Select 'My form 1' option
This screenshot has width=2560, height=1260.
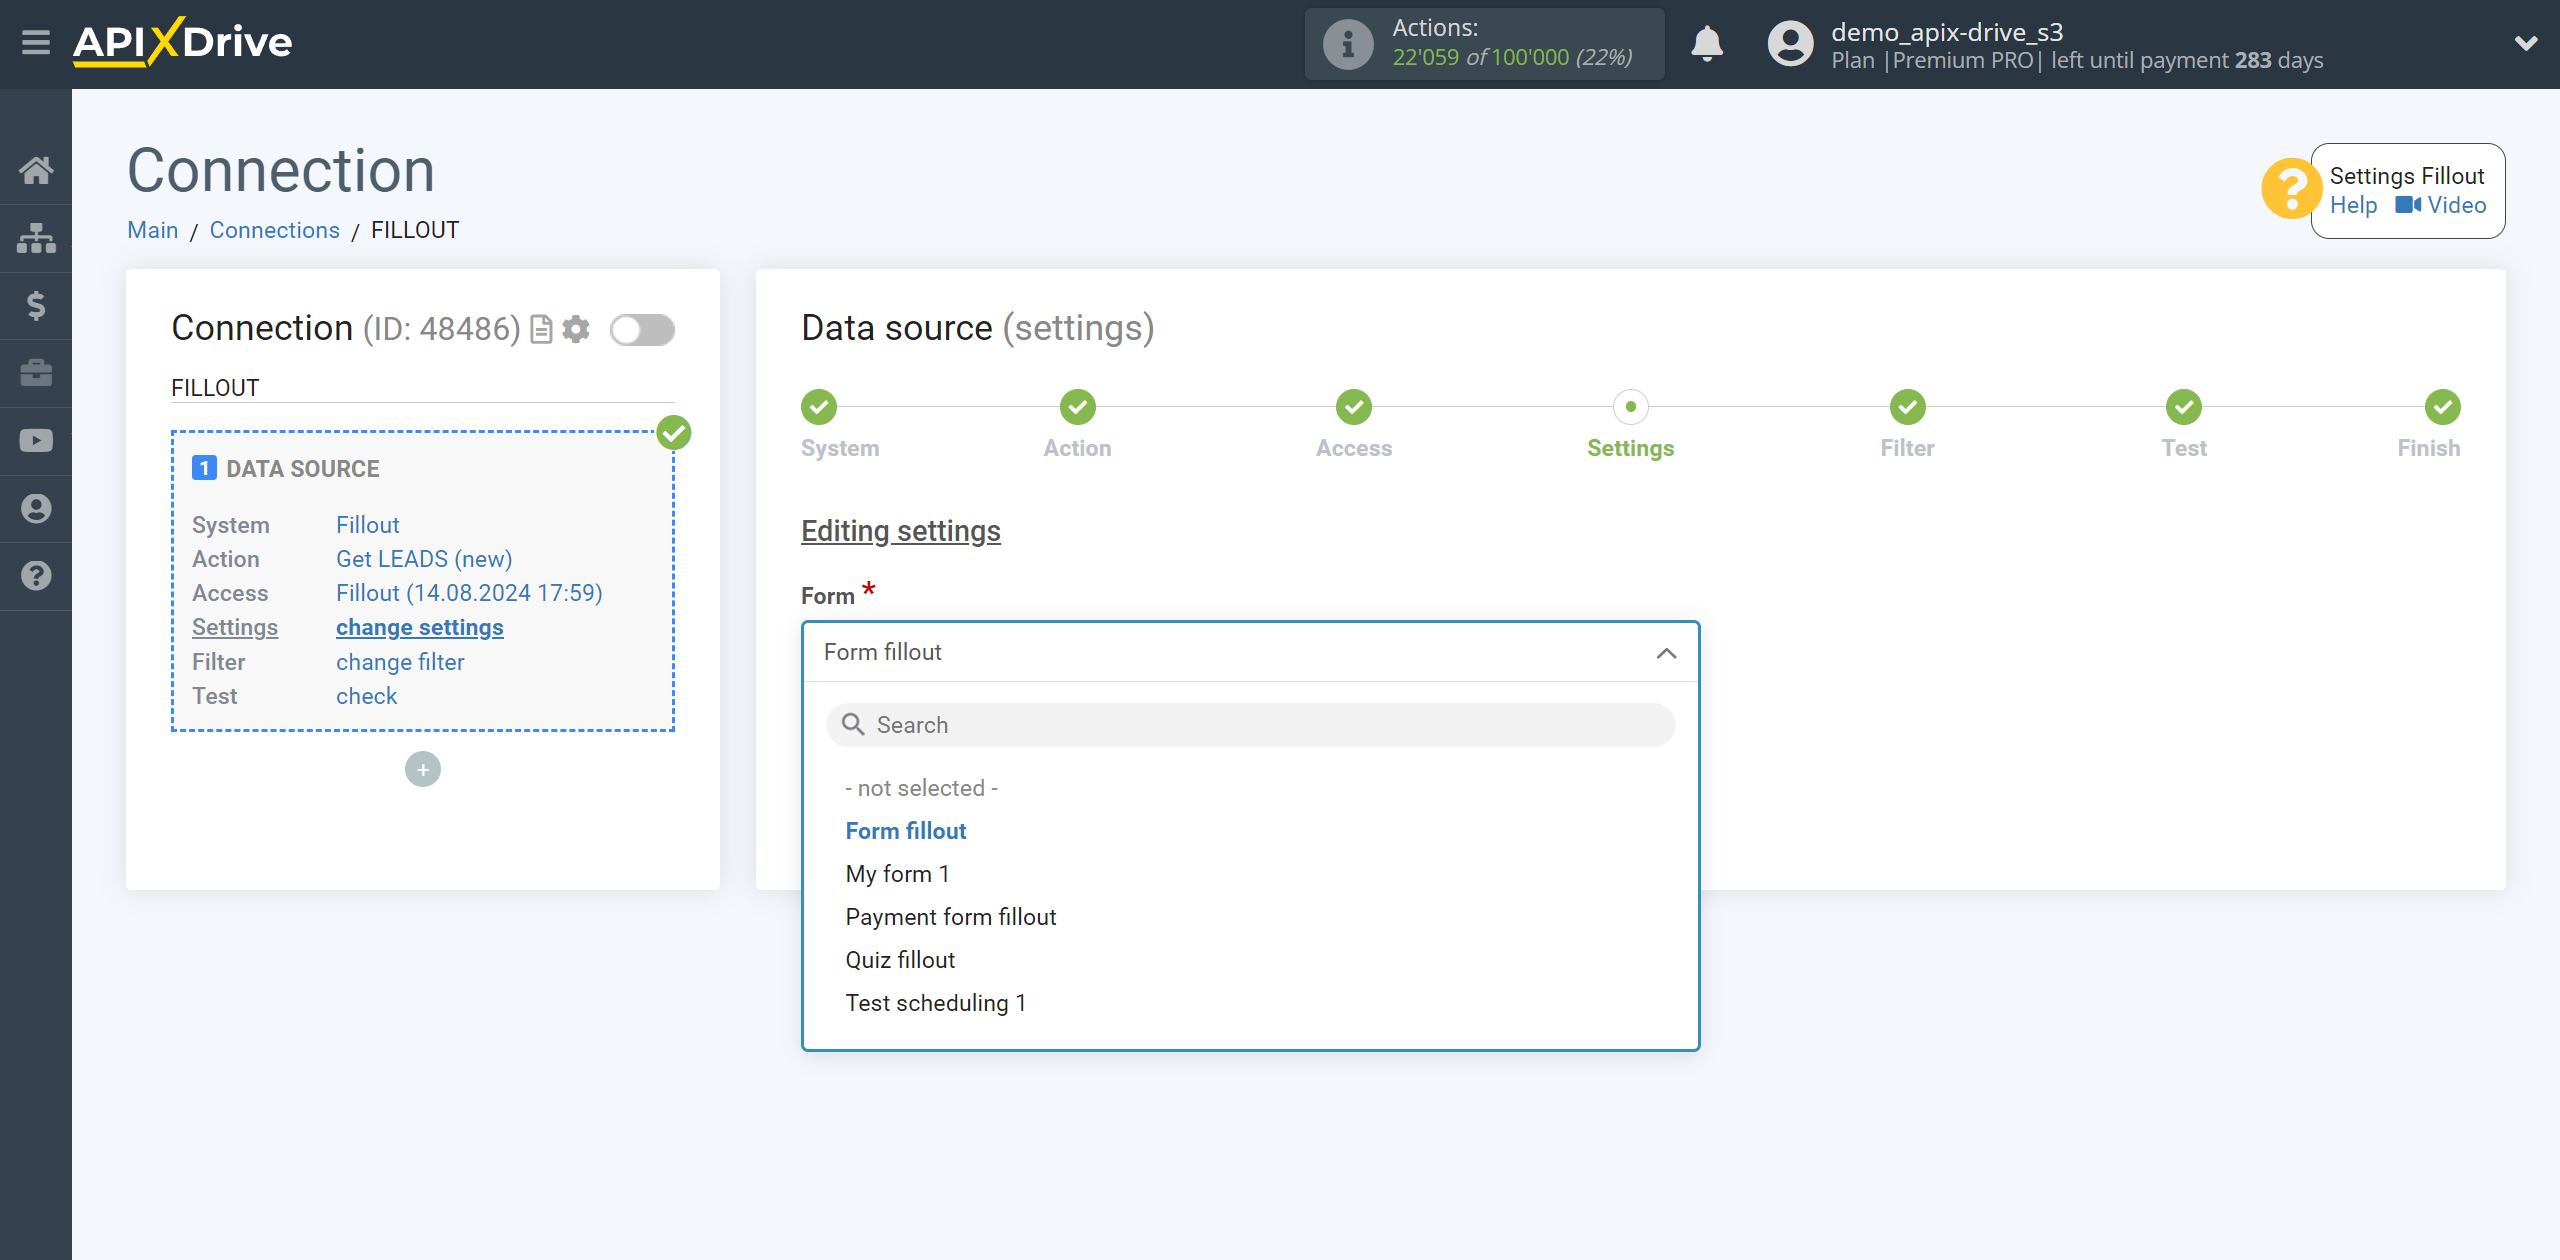tap(897, 874)
